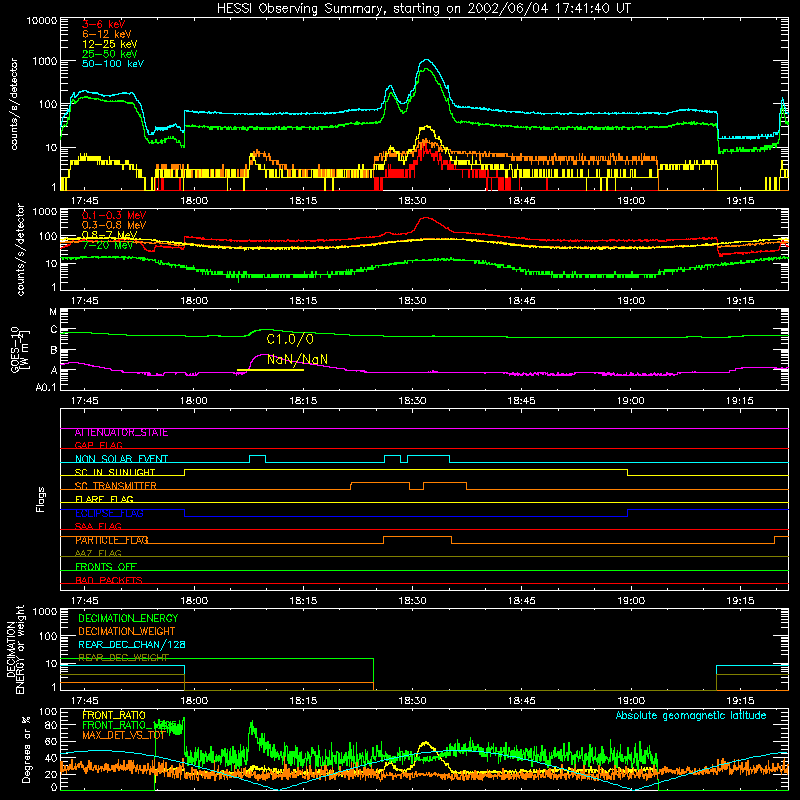Click the green 7-20 MeV legend entry
Image resolution: width=800 pixels, height=800 pixels.
pos(107,245)
